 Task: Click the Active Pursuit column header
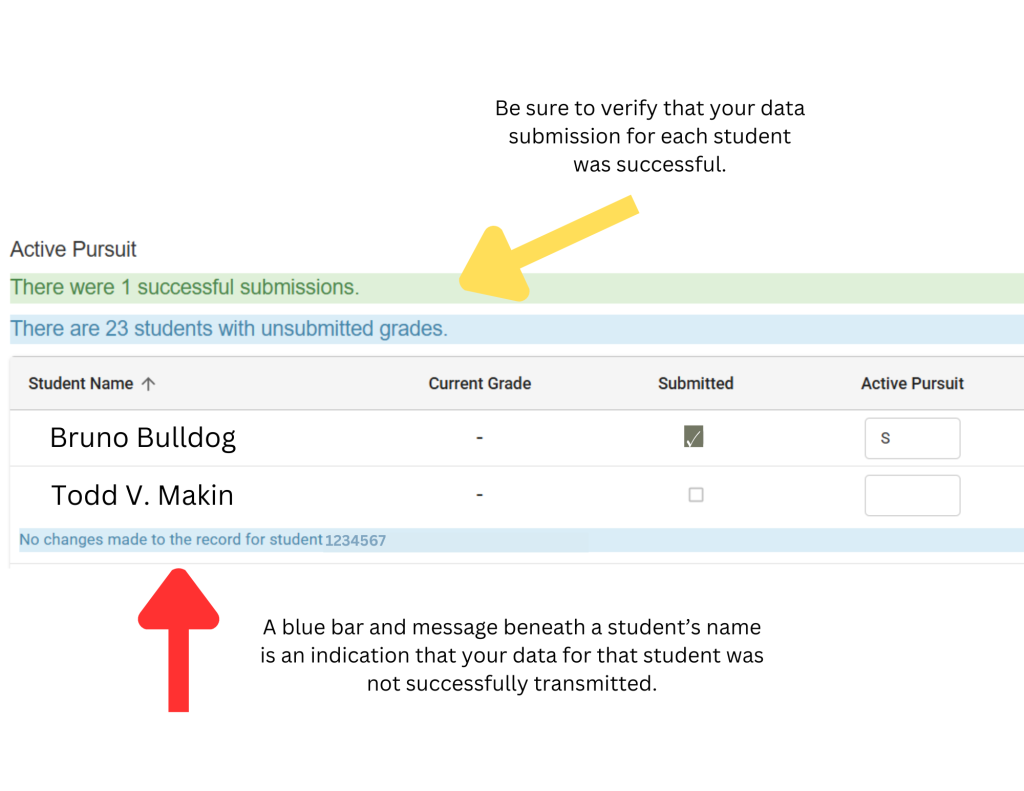[912, 384]
